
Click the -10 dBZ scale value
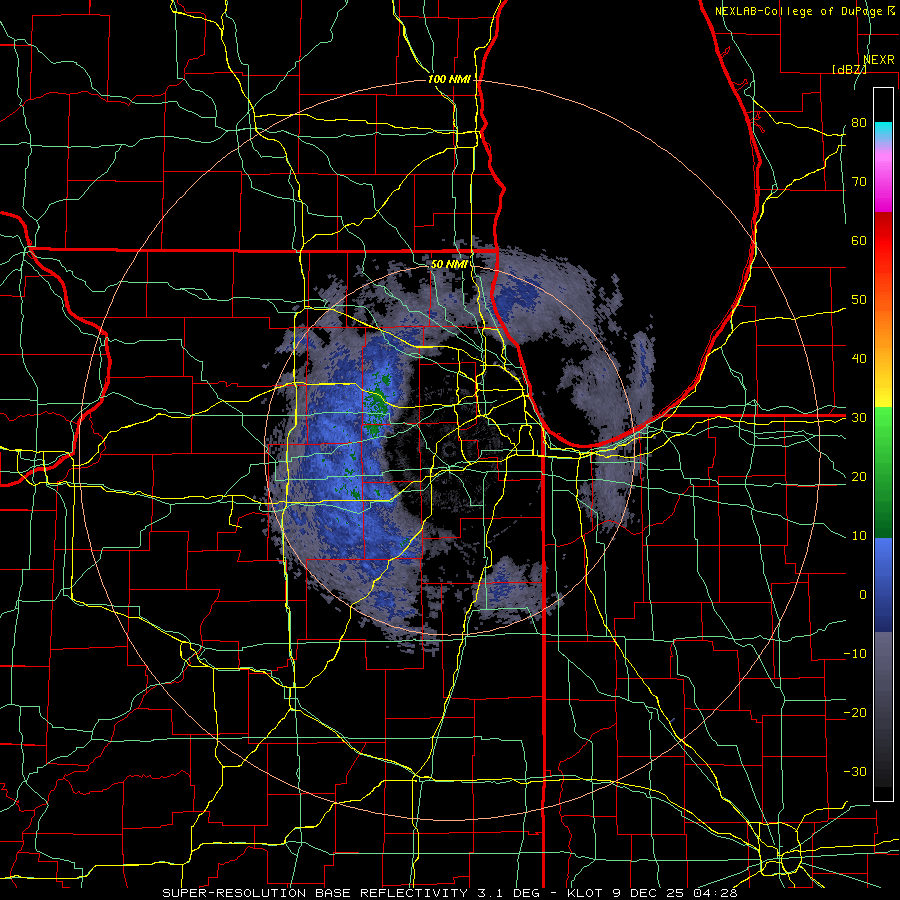(855, 653)
